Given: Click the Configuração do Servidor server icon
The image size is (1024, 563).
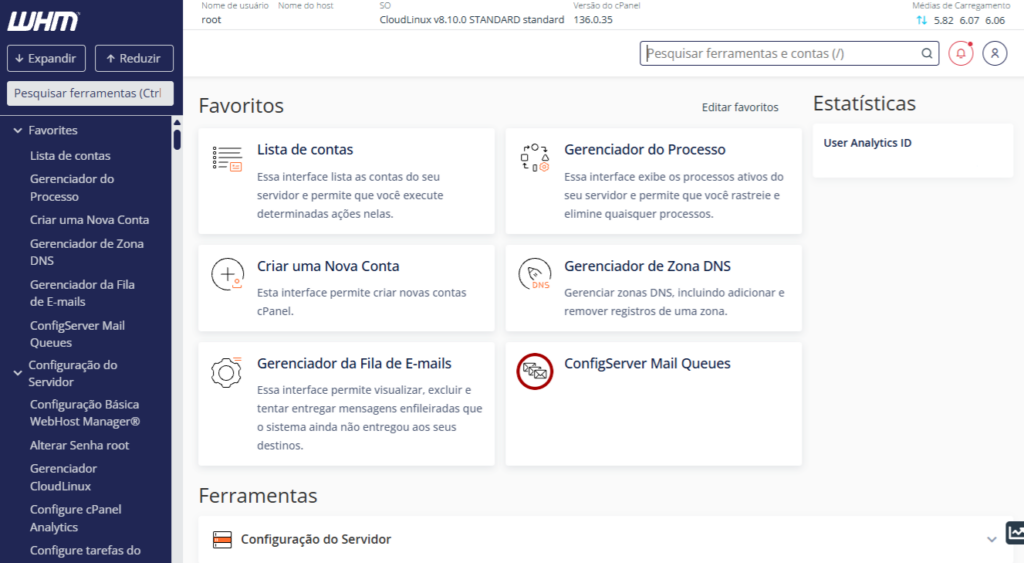Looking at the screenshot, I should (x=222, y=539).
